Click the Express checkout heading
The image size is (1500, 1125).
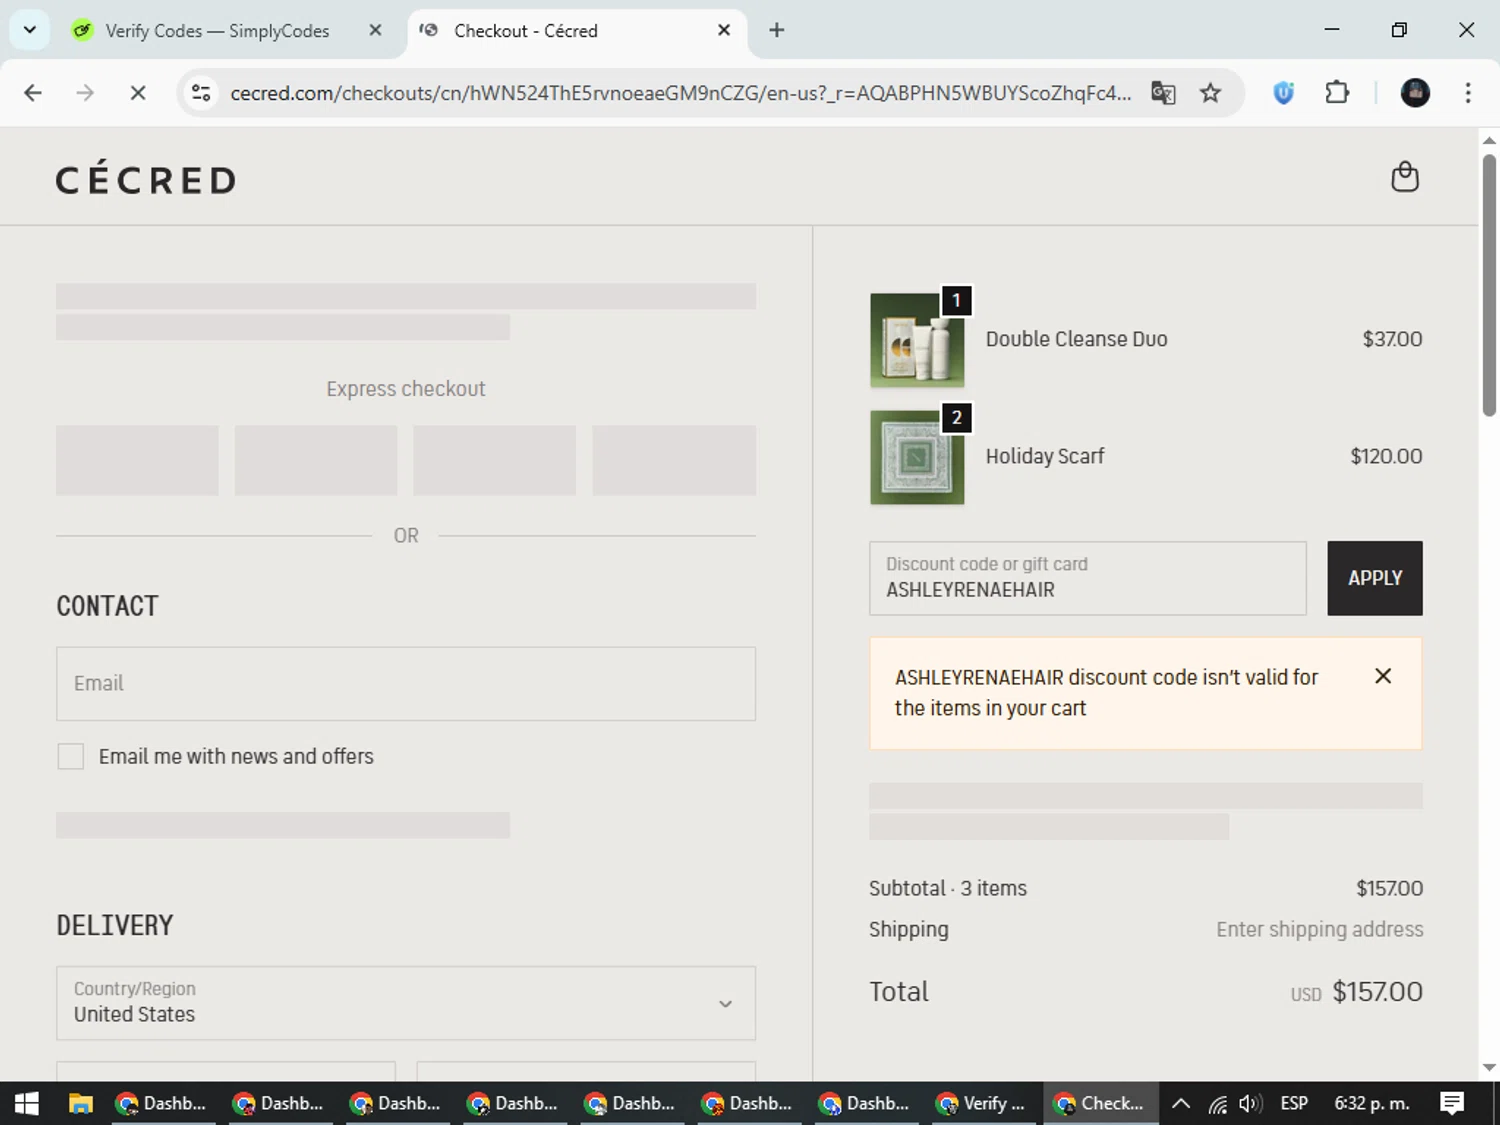(406, 389)
